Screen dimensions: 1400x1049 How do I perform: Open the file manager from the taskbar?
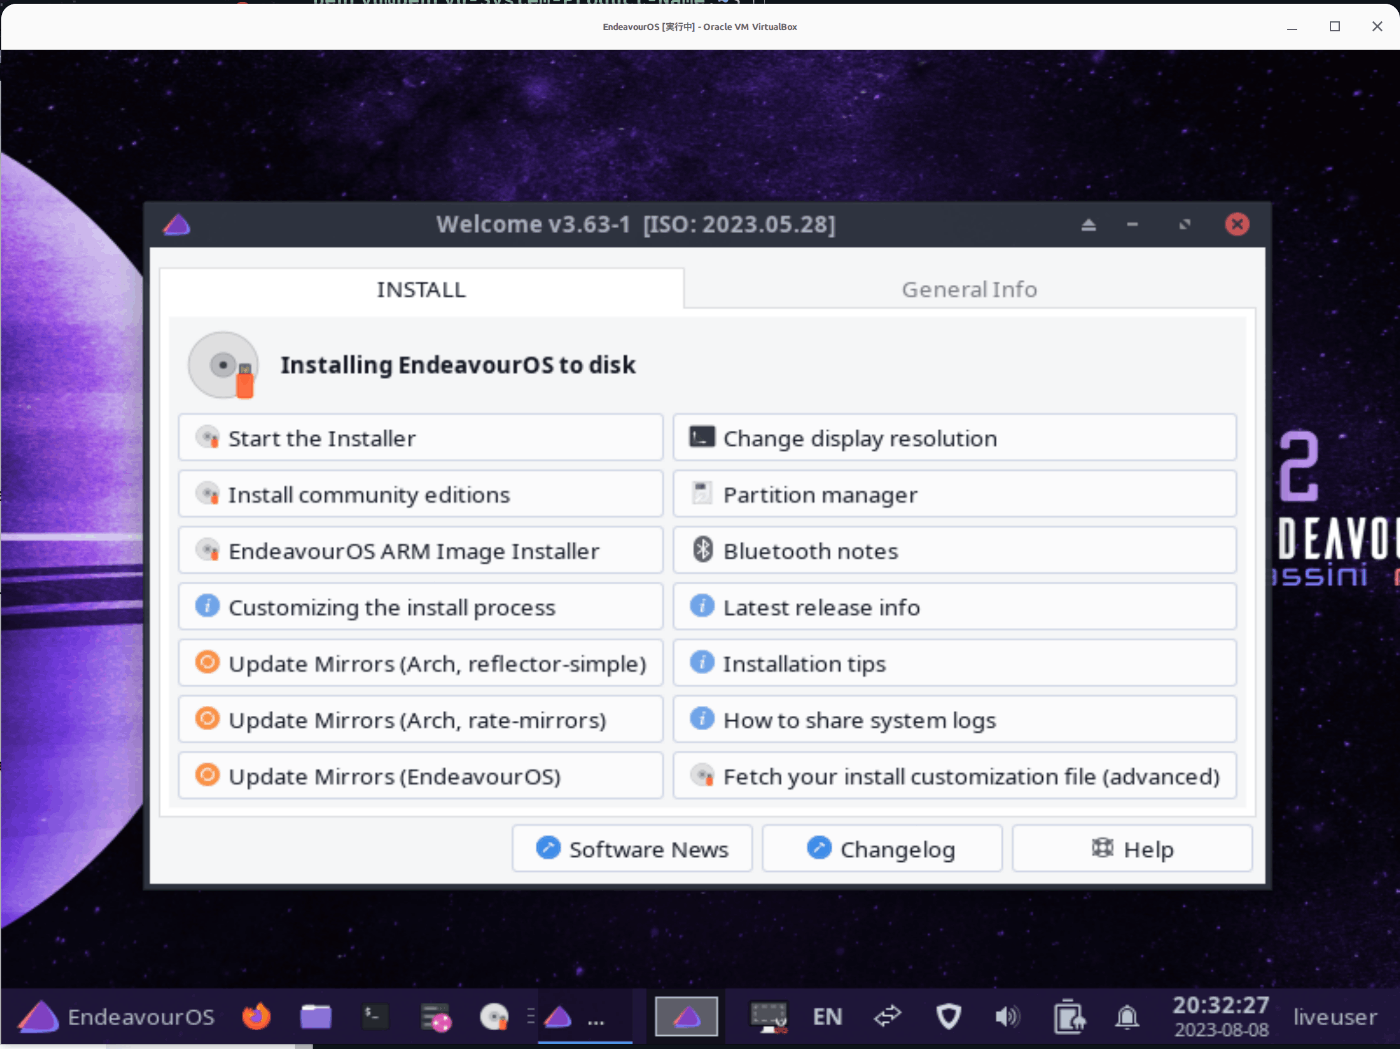[316, 1017]
